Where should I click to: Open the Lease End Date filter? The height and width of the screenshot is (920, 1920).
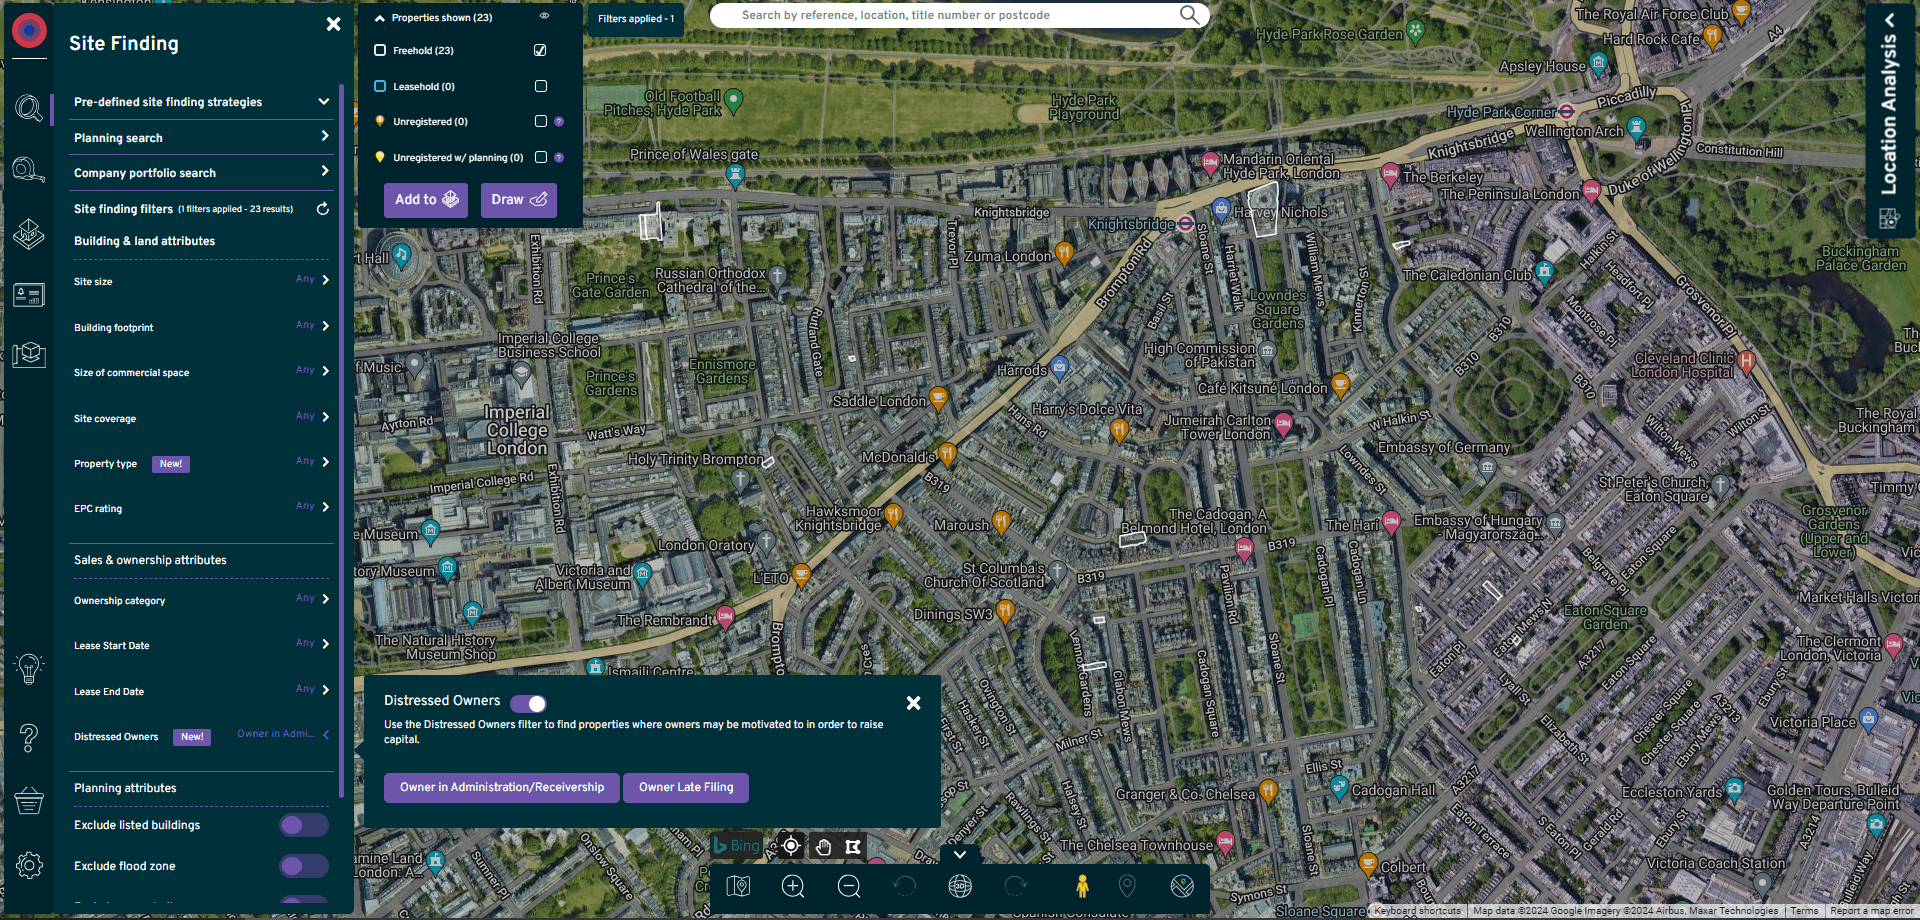pos(200,691)
